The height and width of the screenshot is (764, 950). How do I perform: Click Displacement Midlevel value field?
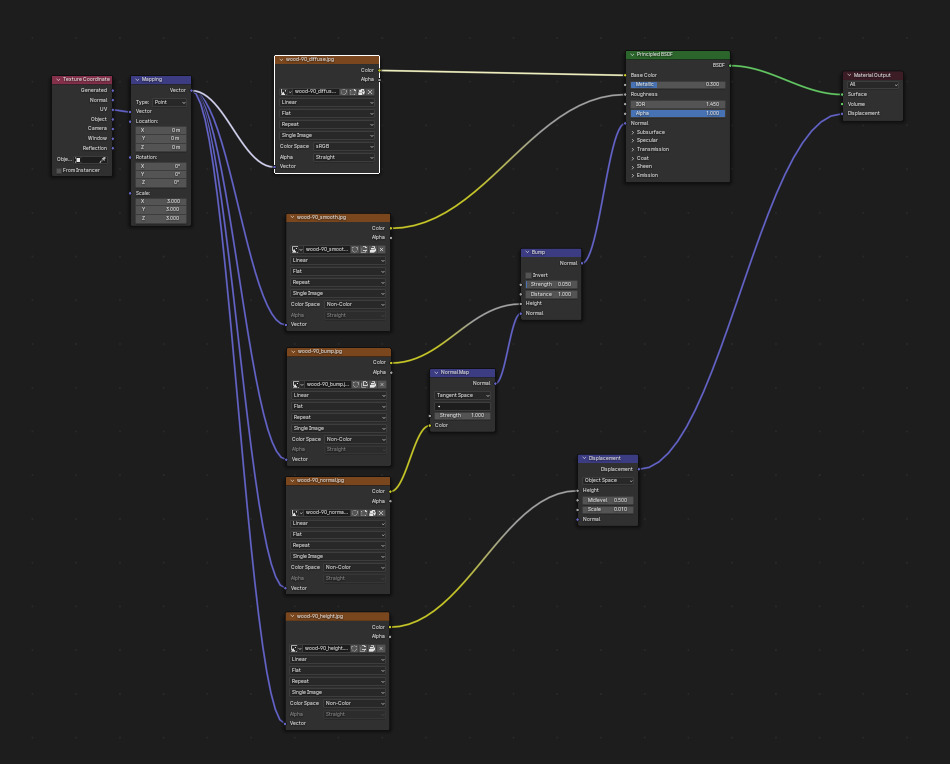click(608, 501)
